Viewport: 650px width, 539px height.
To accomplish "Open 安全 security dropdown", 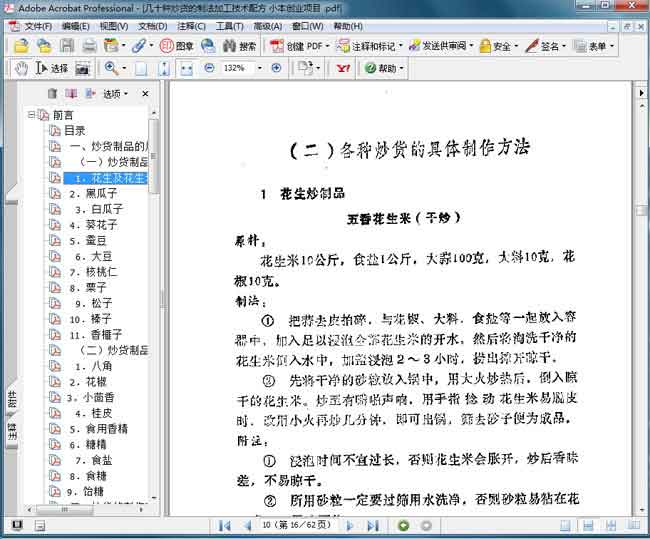I will (499, 46).
